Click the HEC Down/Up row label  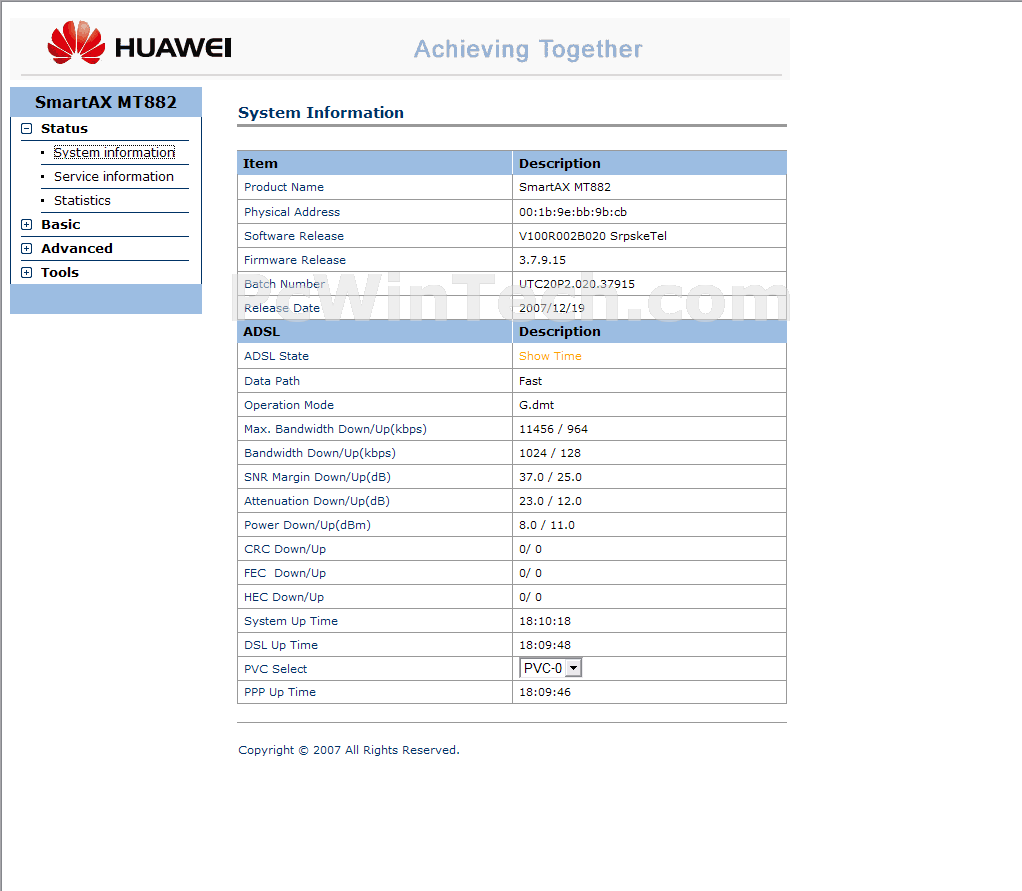[284, 598]
